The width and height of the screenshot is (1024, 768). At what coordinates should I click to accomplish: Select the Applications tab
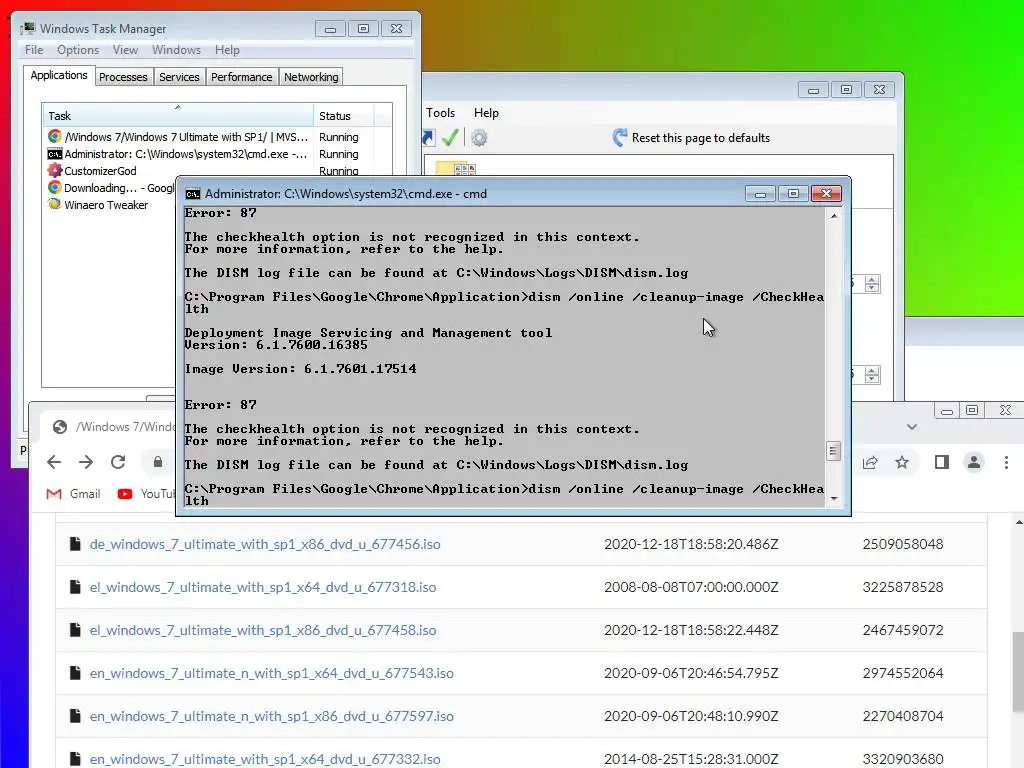(59, 75)
